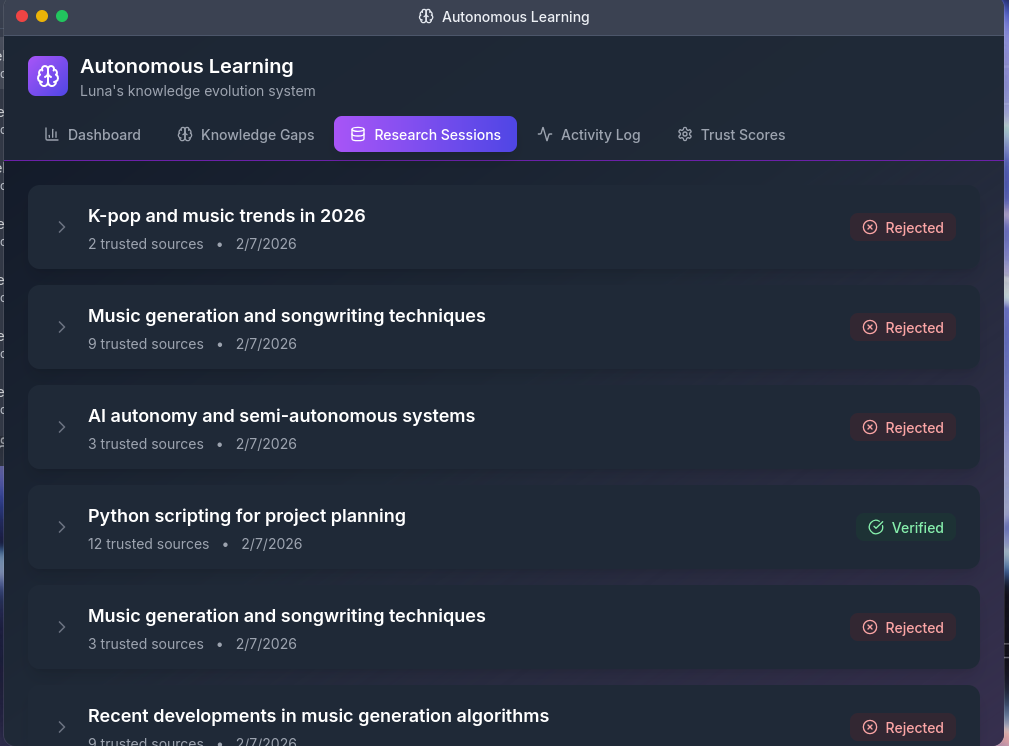Click Rejected badge on Recent developments session
1009x746 pixels.
pyautogui.click(x=903, y=727)
